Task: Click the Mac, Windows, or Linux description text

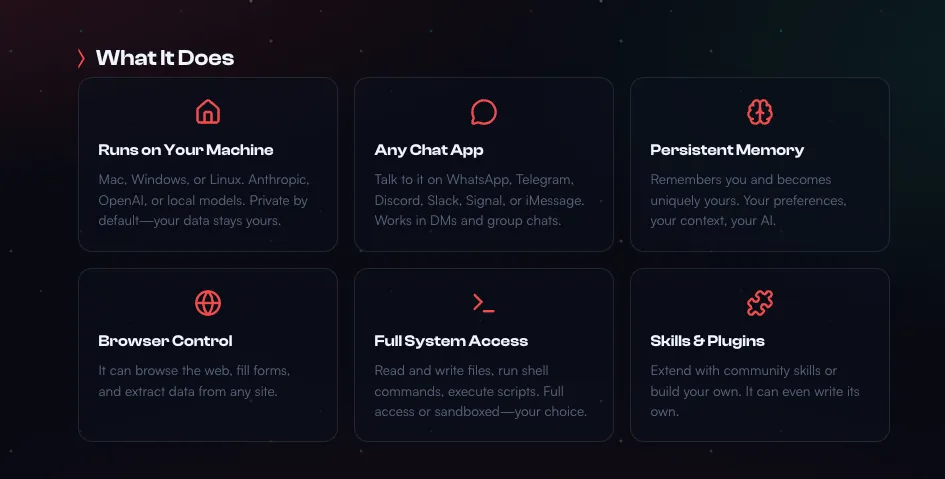Action: pyautogui.click(x=204, y=200)
